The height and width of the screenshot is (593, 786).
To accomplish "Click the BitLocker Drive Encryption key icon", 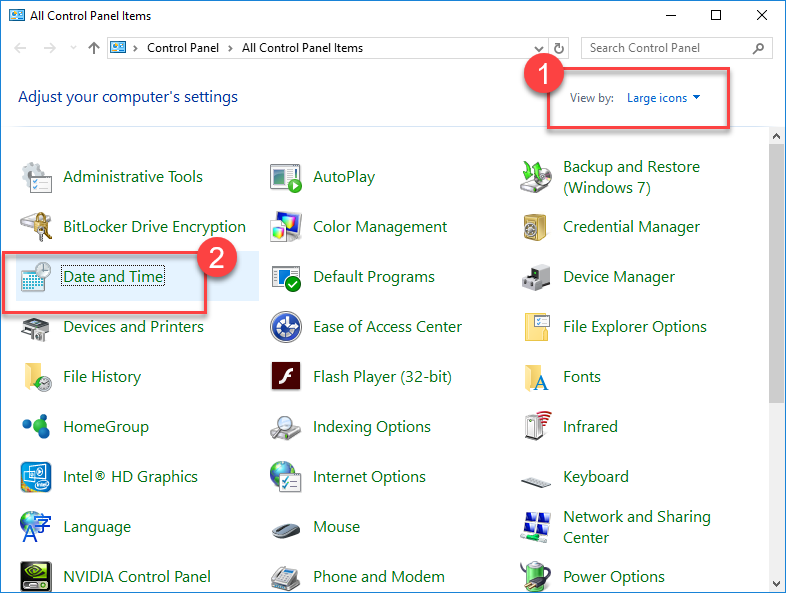I will 36,227.
